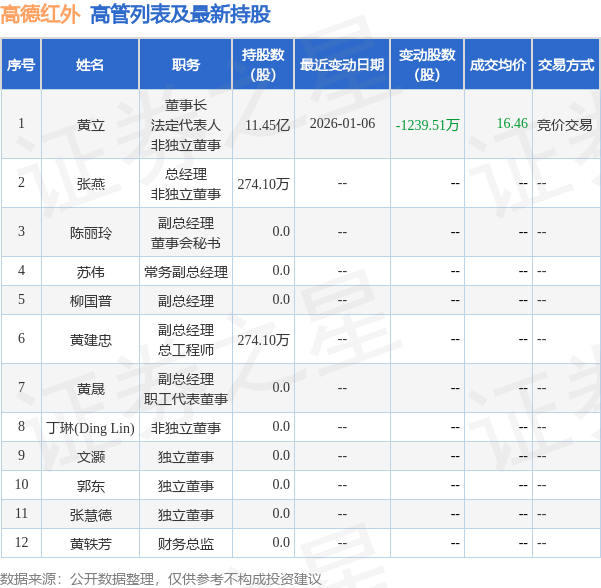Click the 16.46 average price value

[x=512, y=123]
